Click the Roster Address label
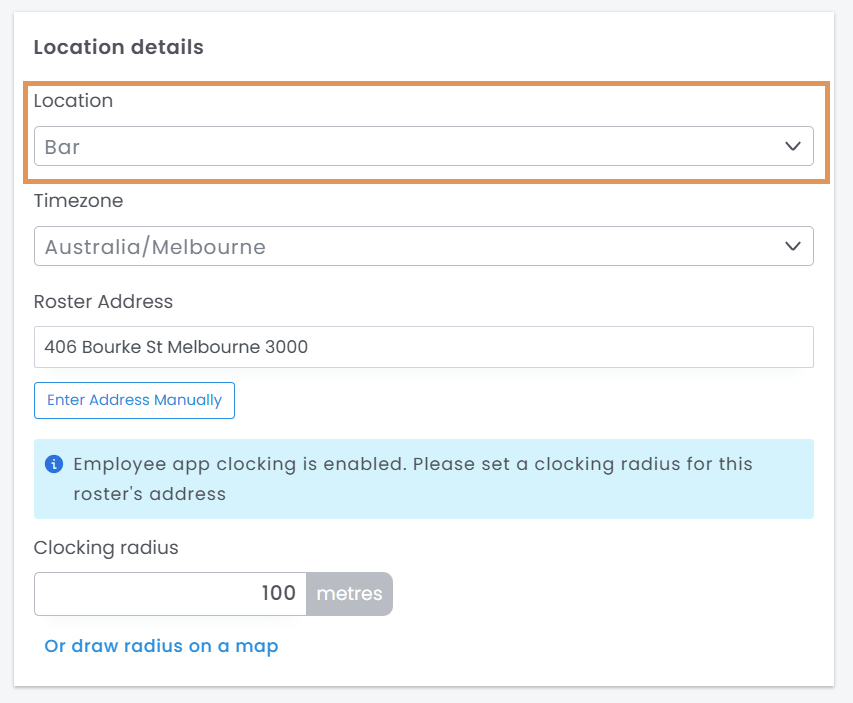The image size is (853, 703). (103, 301)
